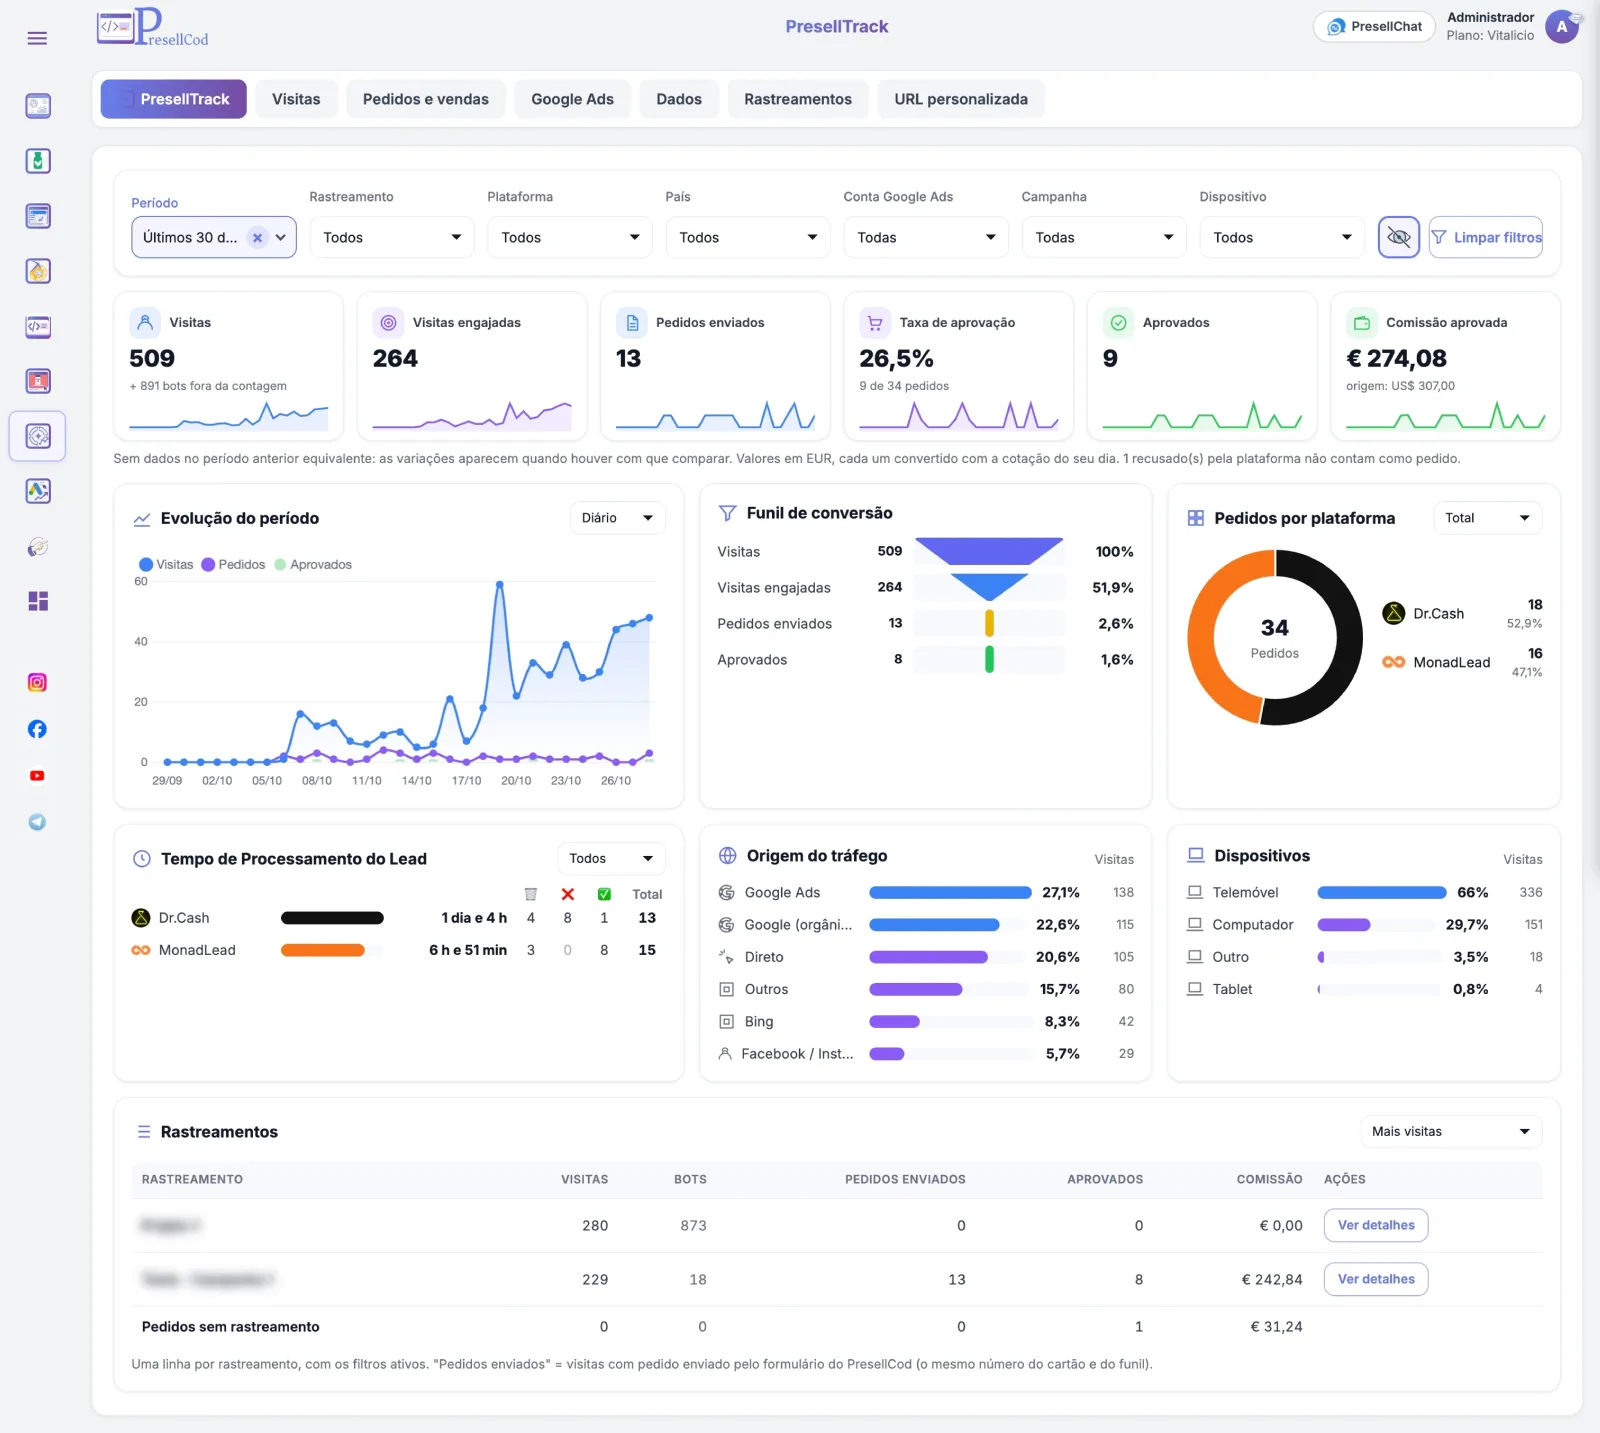Viewport: 1600px width, 1433px height.
Task: Open the hamburger menu in the sidebar
Action: point(37,38)
